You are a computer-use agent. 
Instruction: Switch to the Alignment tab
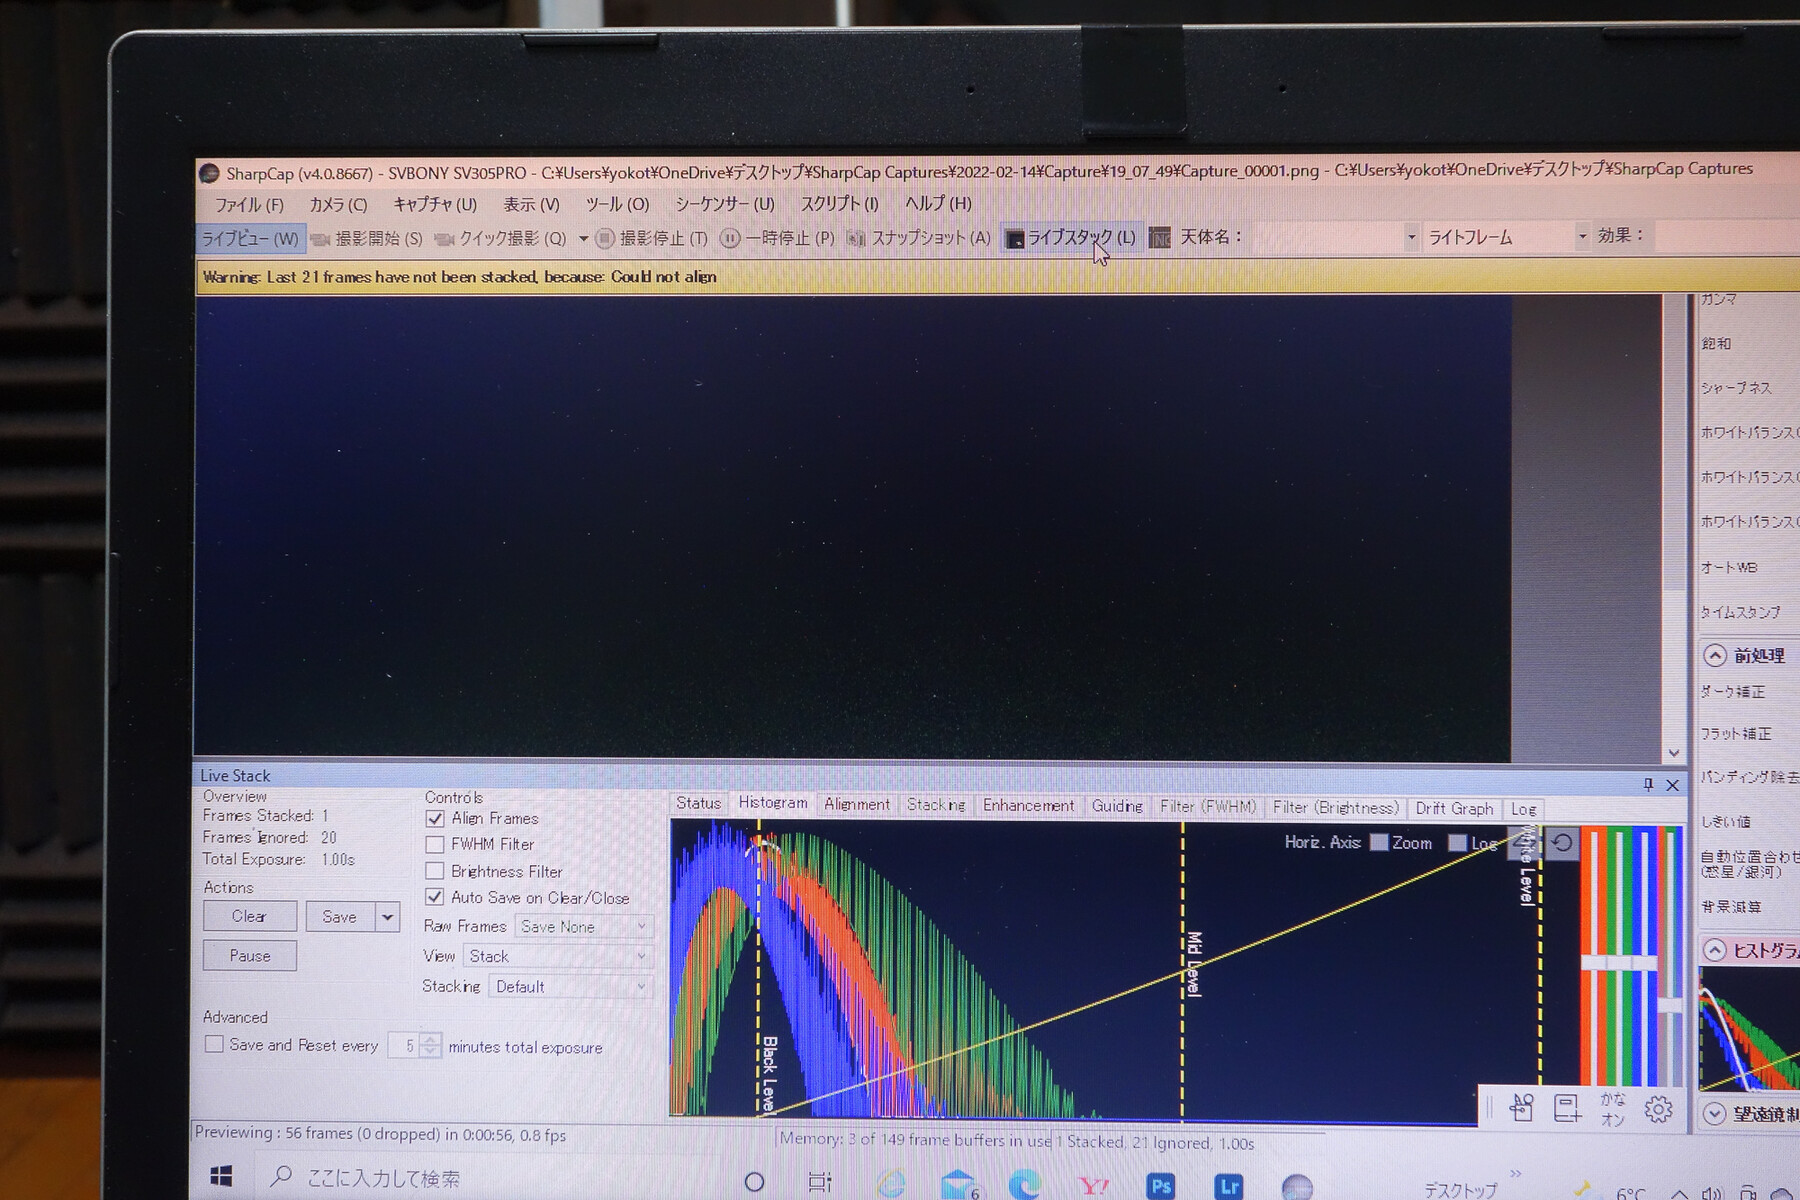[857, 805]
